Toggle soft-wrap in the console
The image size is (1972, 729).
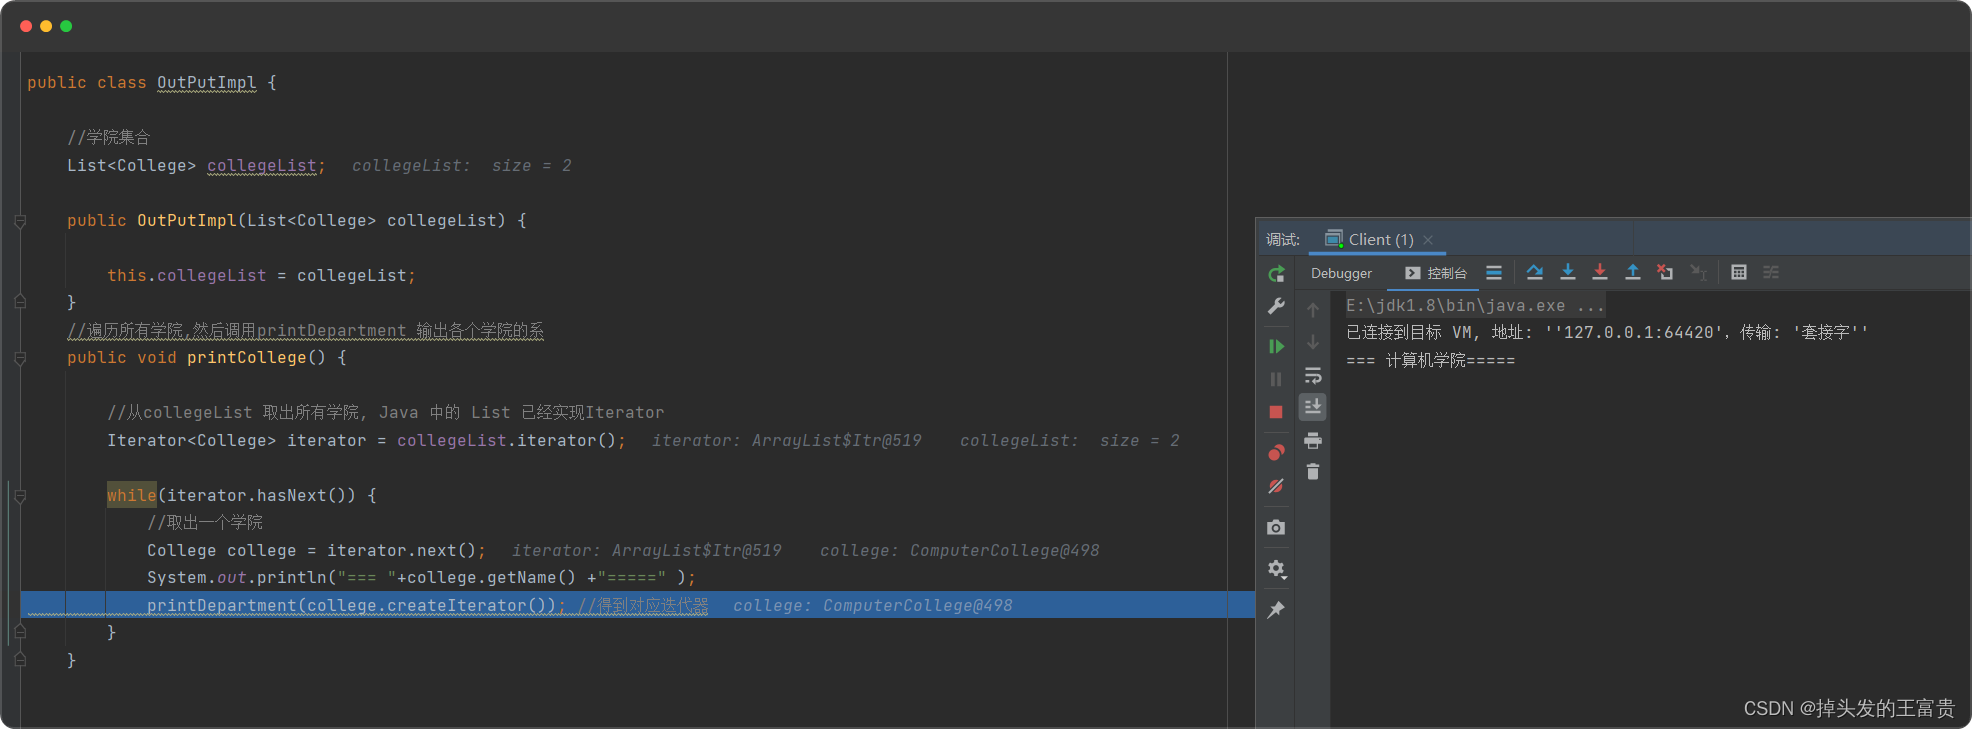click(x=1313, y=376)
